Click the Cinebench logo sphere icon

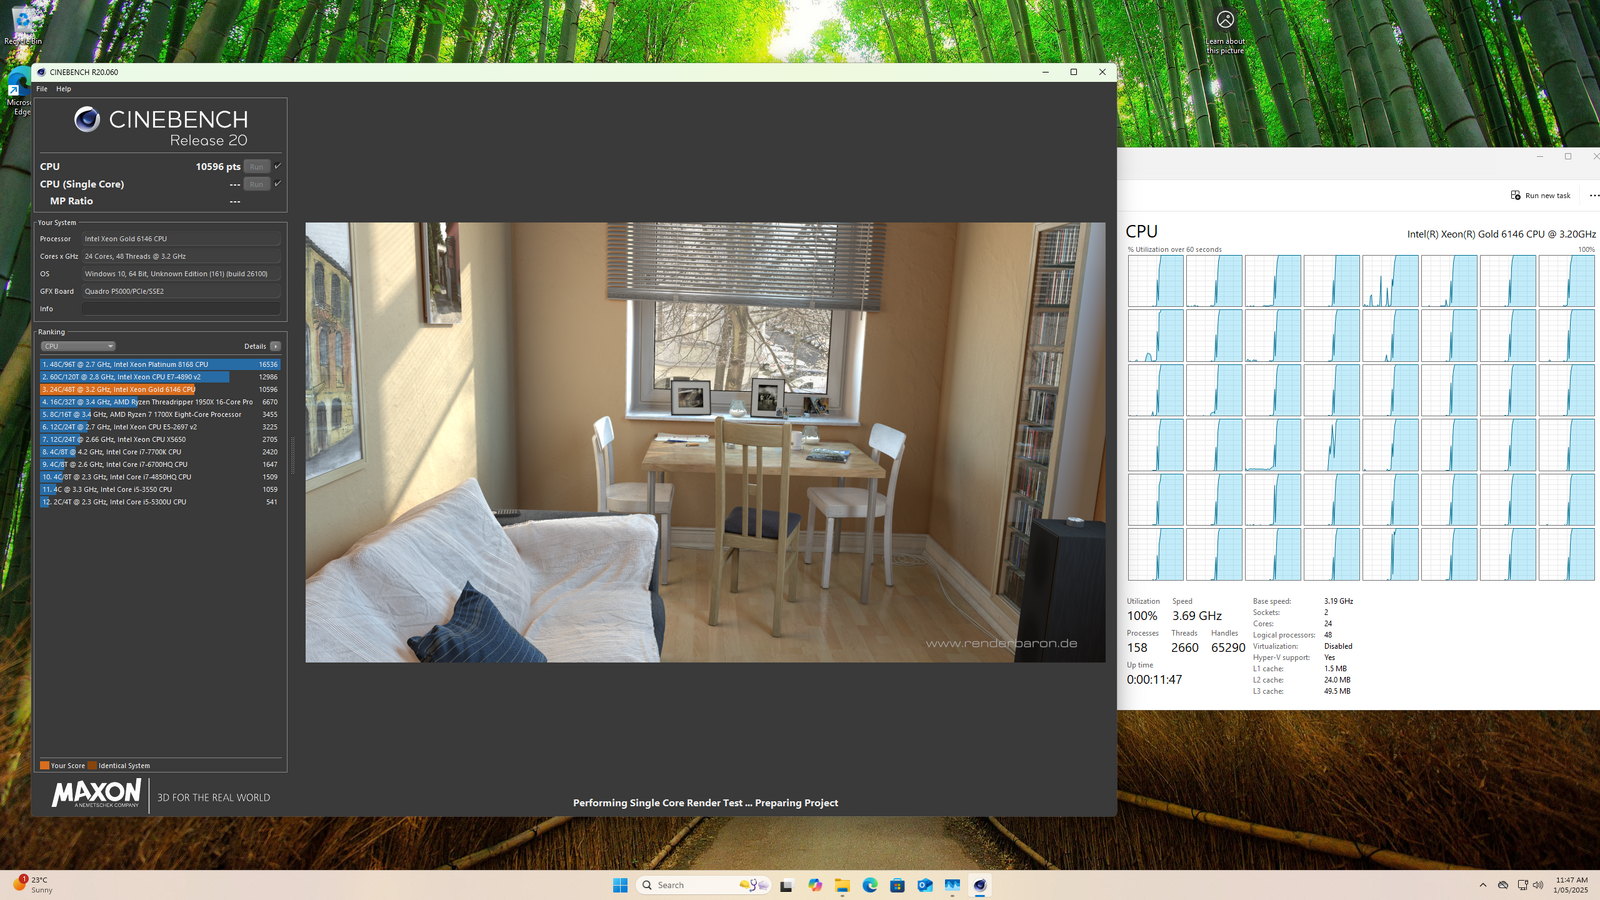[x=87, y=119]
